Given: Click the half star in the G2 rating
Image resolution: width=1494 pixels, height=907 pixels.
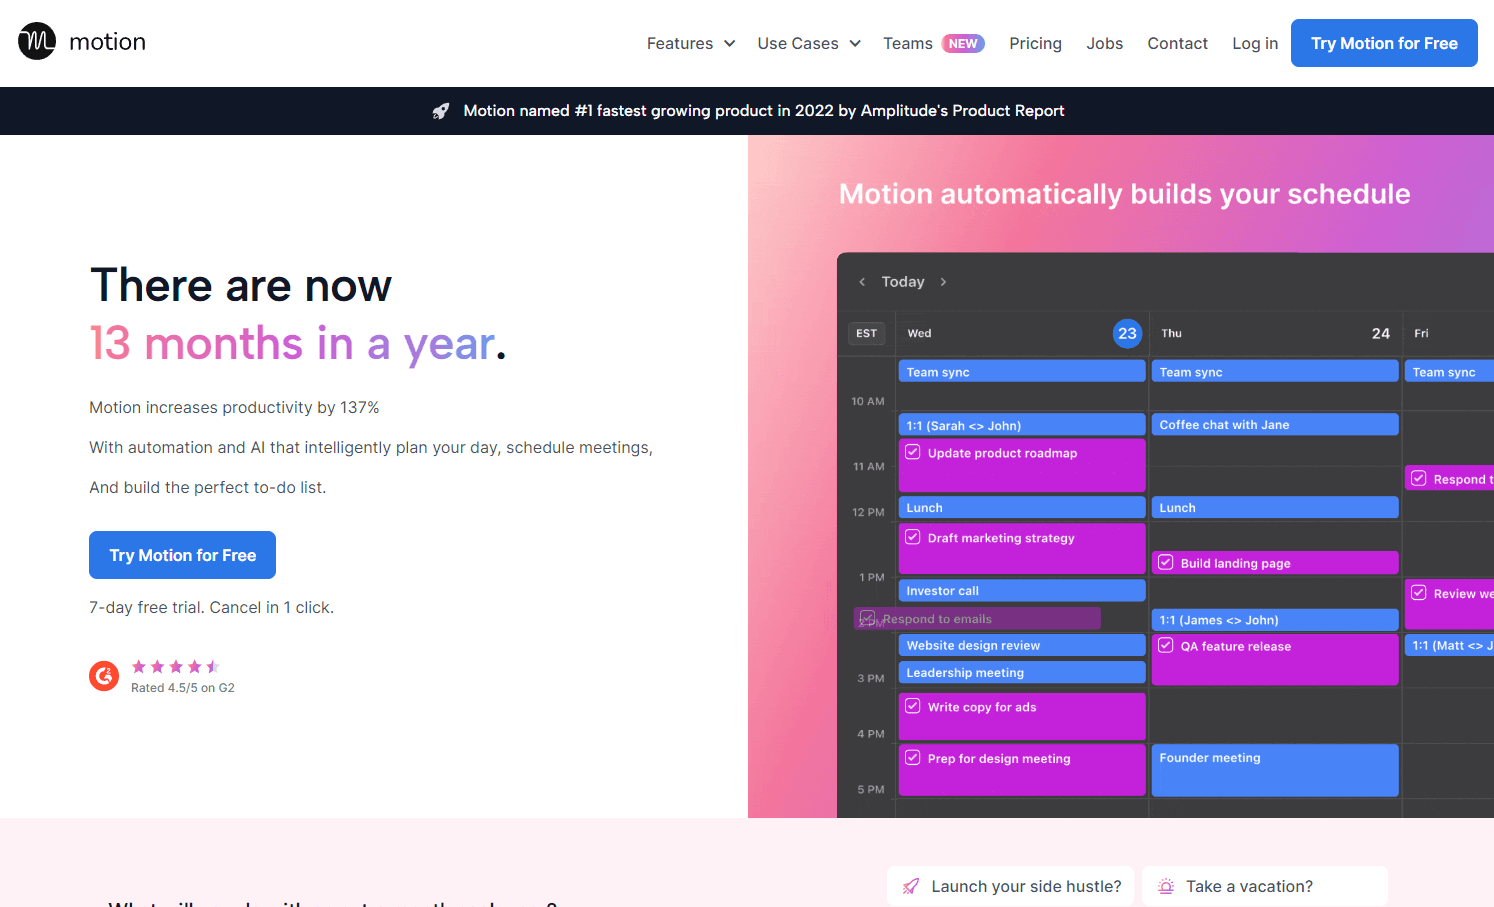Looking at the screenshot, I should coord(211,666).
